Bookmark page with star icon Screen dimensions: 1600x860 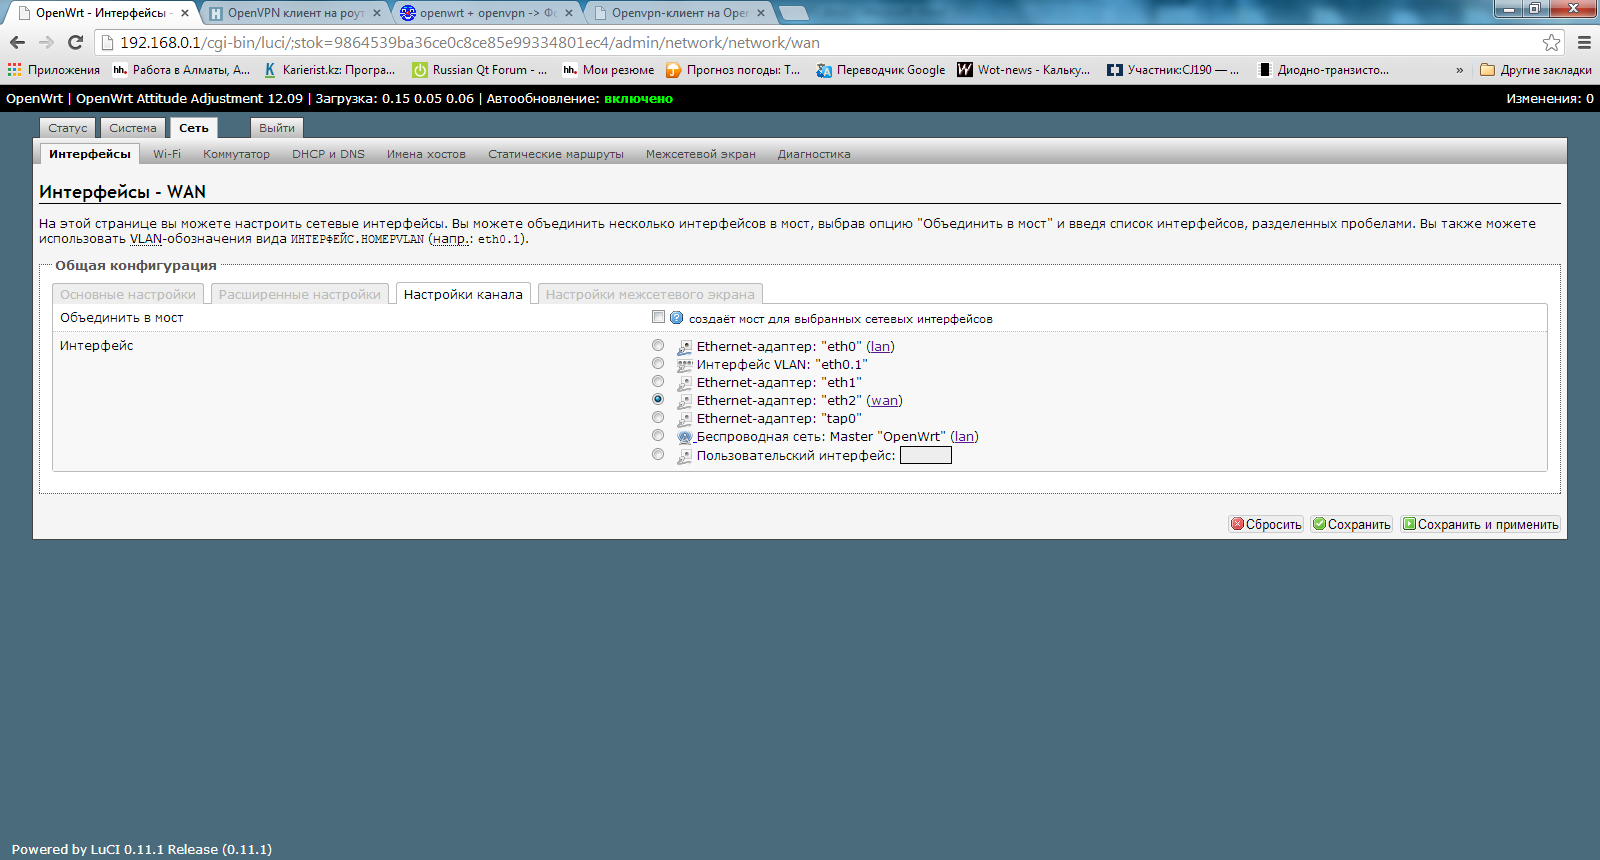pyautogui.click(x=1551, y=42)
